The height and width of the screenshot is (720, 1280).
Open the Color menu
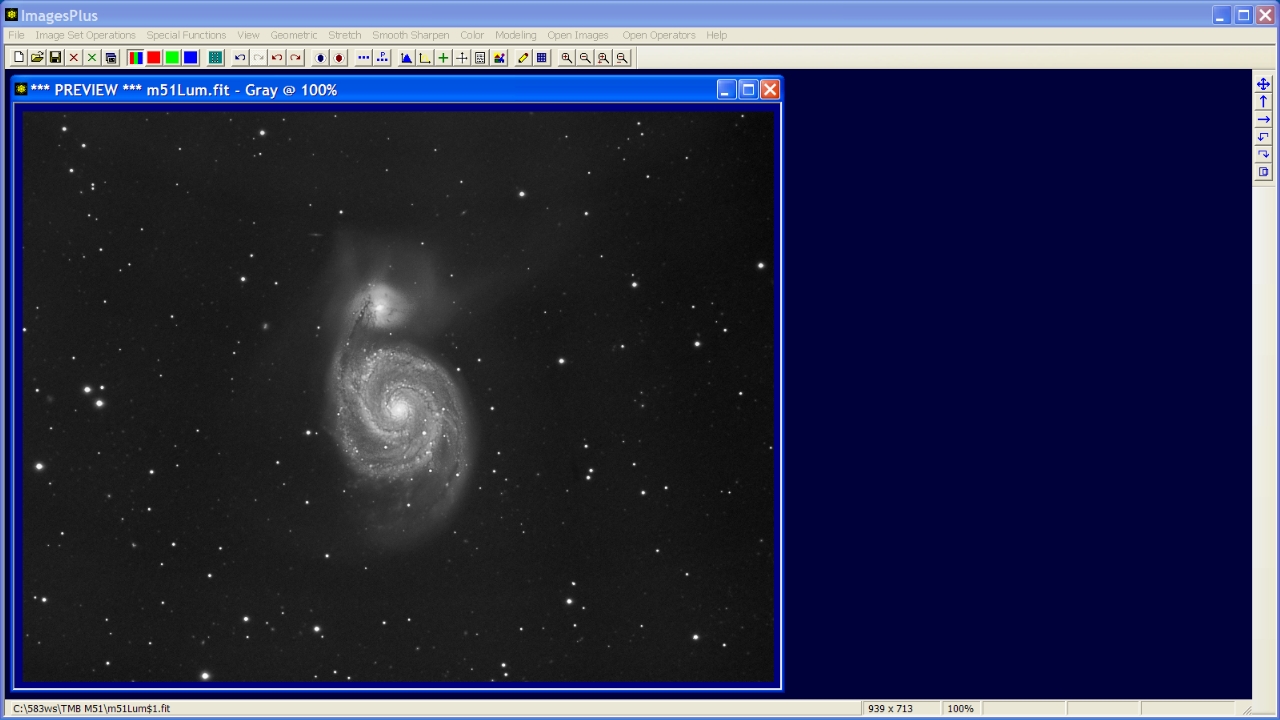[472, 35]
